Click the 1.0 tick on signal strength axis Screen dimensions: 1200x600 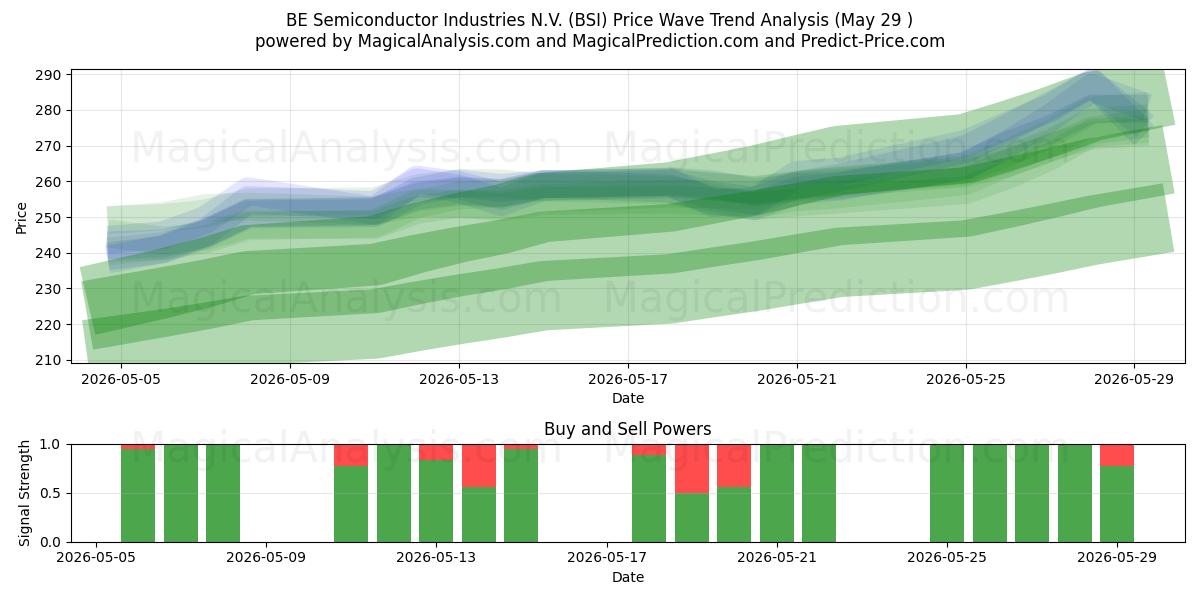pos(52,444)
